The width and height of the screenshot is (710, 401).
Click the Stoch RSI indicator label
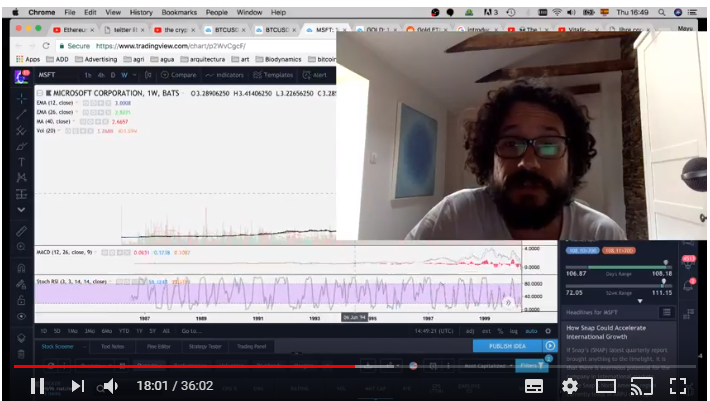(72, 282)
